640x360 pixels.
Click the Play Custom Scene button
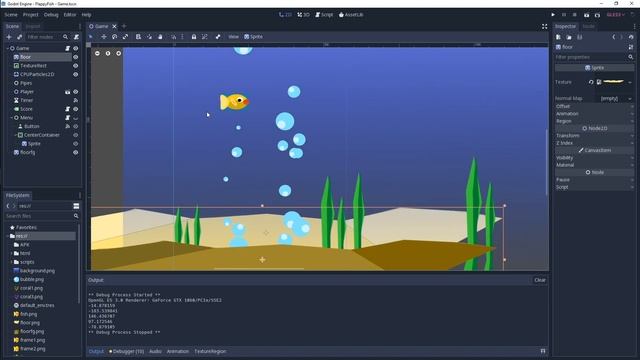(598, 15)
